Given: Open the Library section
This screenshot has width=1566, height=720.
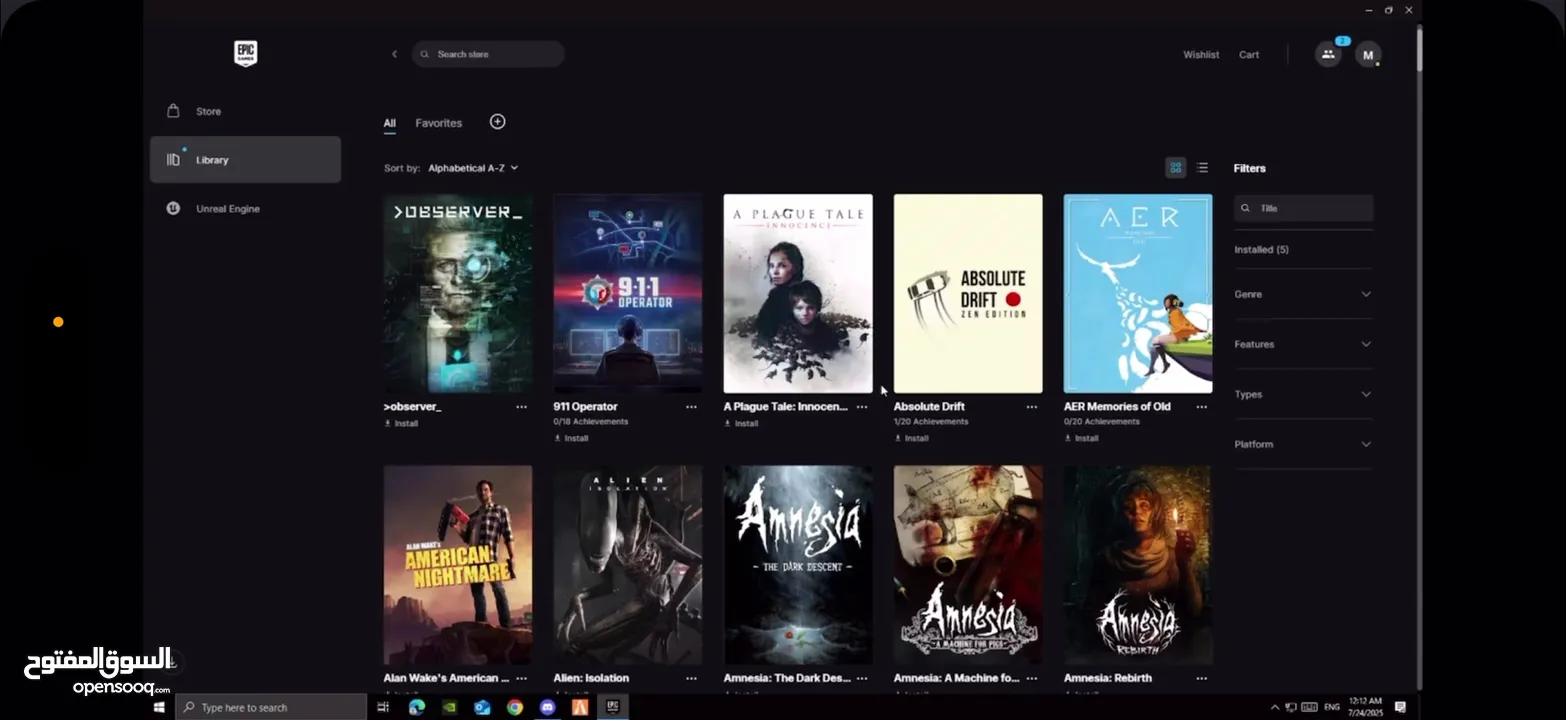Looking at the screenshot, I should [x=245, y=159].
